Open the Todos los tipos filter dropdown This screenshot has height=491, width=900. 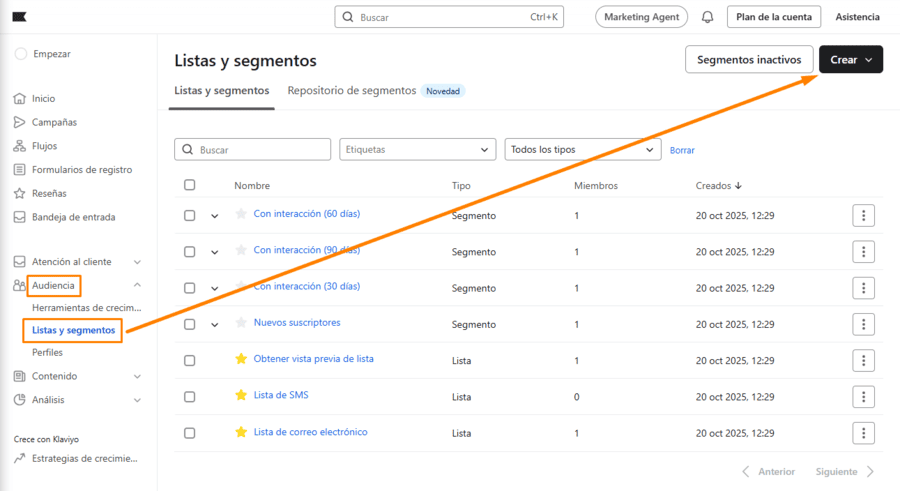pos(583,149)
